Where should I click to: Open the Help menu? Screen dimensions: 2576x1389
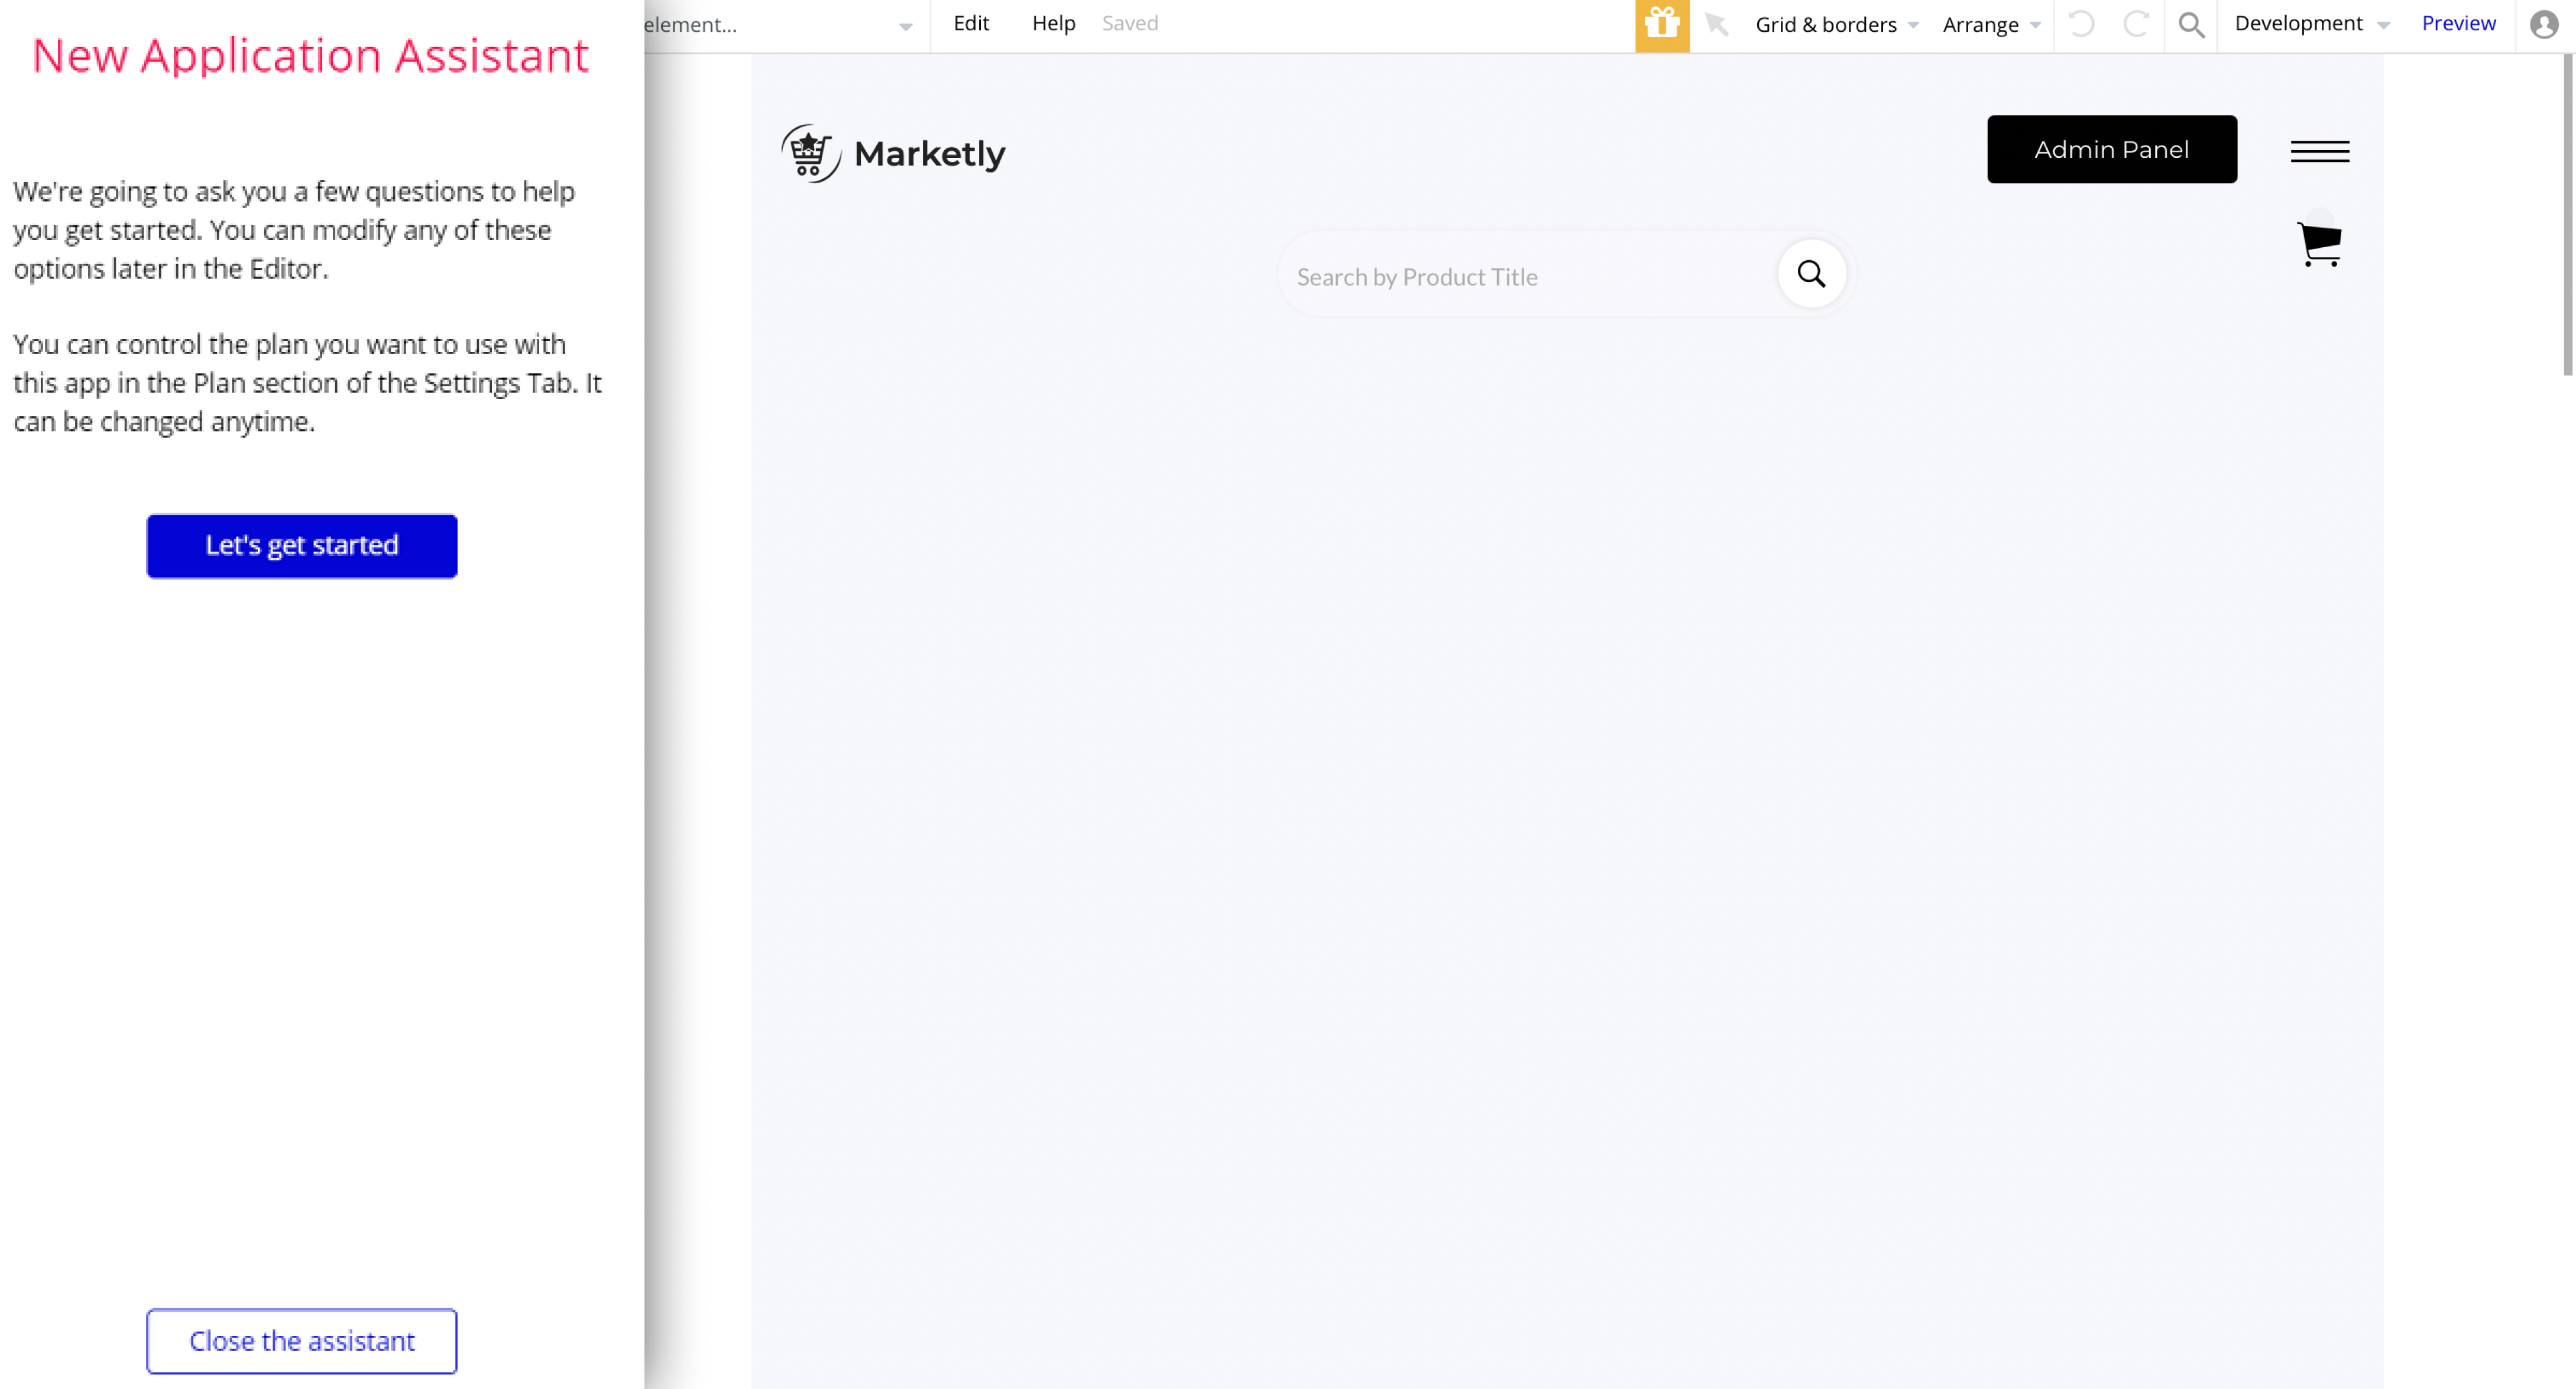(1052, 23)
